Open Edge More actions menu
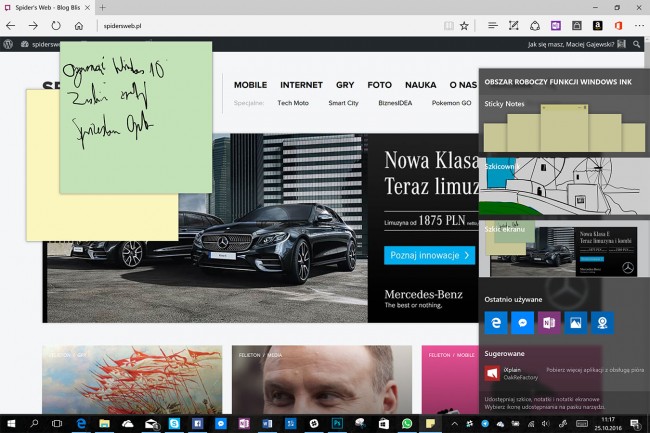This screenshot has height=433, width=650. [x=639, y=26]
